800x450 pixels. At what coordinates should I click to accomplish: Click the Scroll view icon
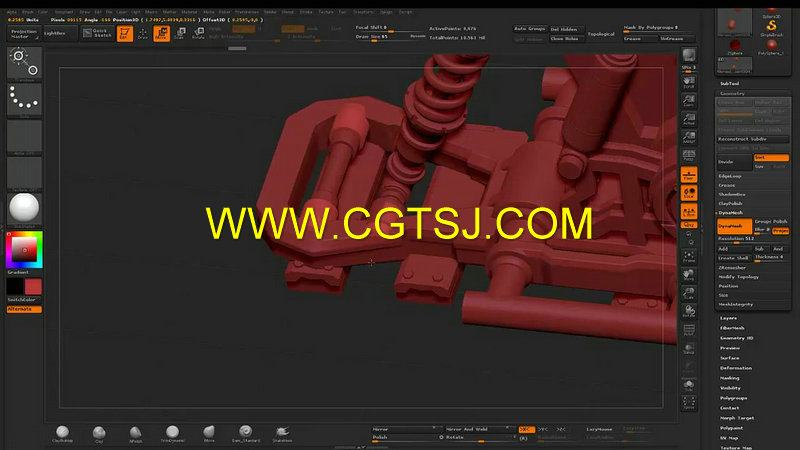689,82
